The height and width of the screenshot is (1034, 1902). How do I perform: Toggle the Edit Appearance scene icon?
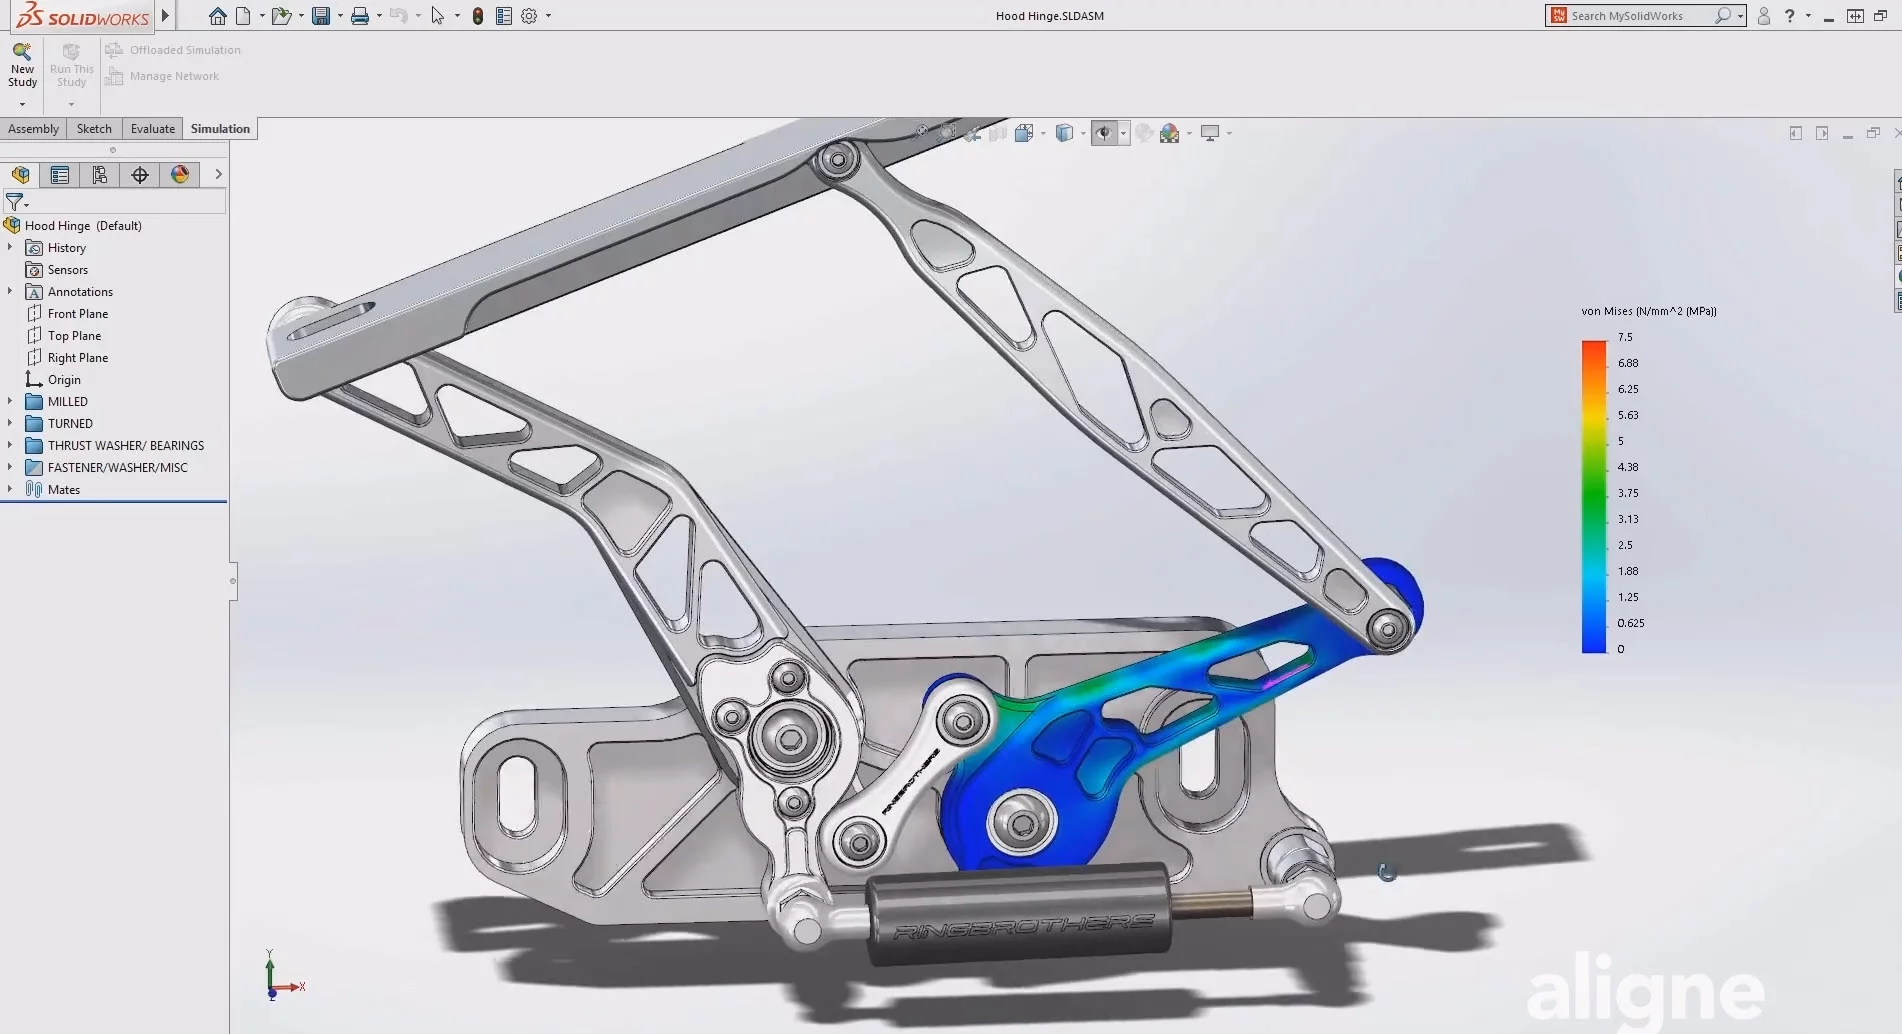(x=1168, y=133)
